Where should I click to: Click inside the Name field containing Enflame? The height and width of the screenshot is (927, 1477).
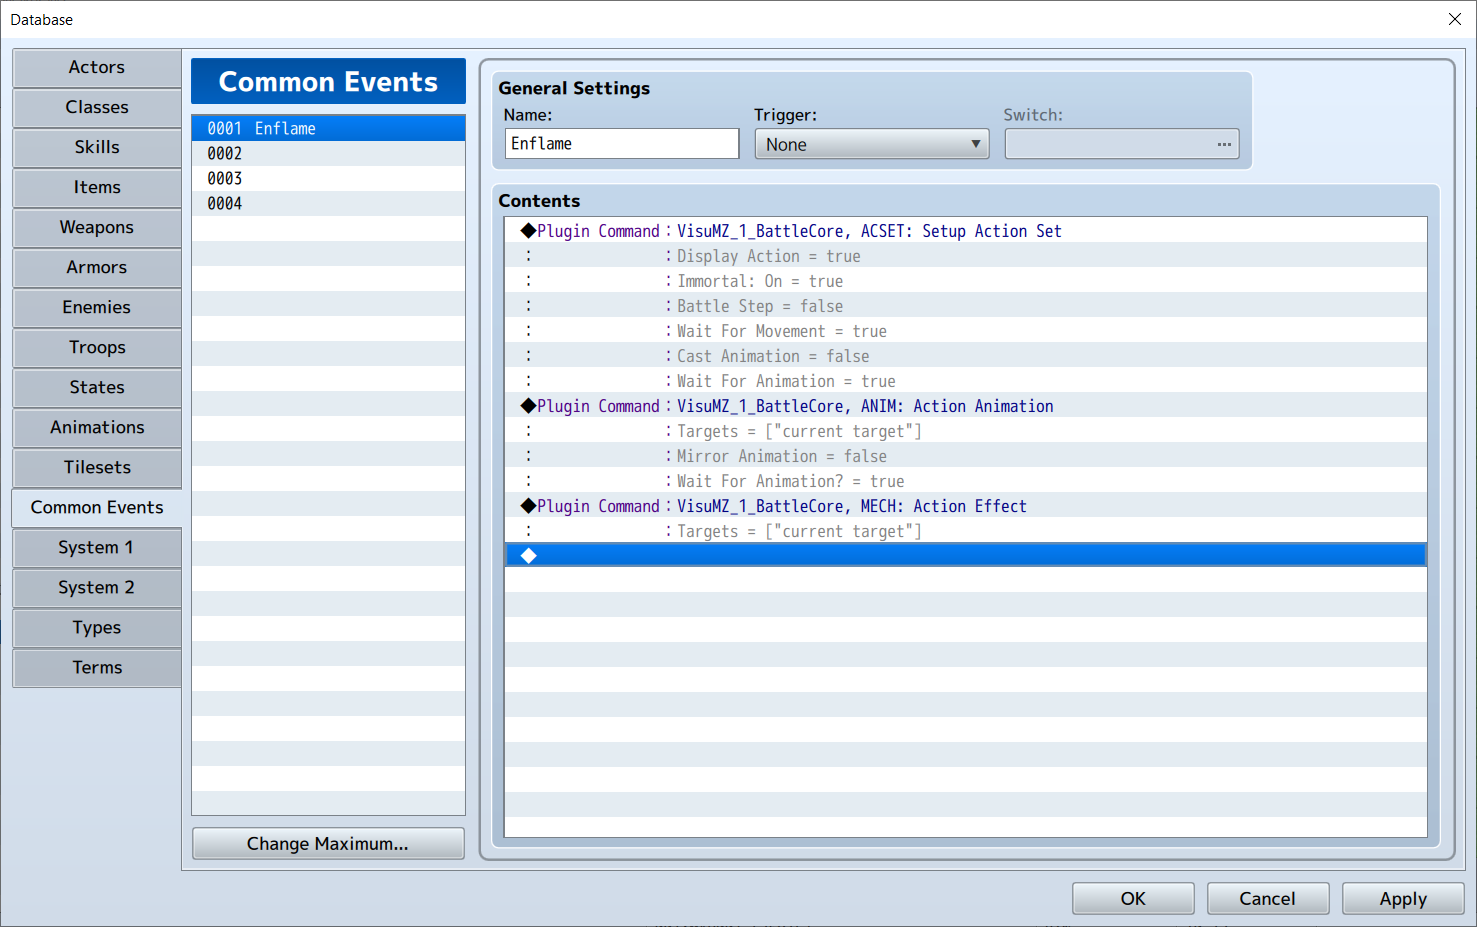pyautogui.click(x=621, y=144)
